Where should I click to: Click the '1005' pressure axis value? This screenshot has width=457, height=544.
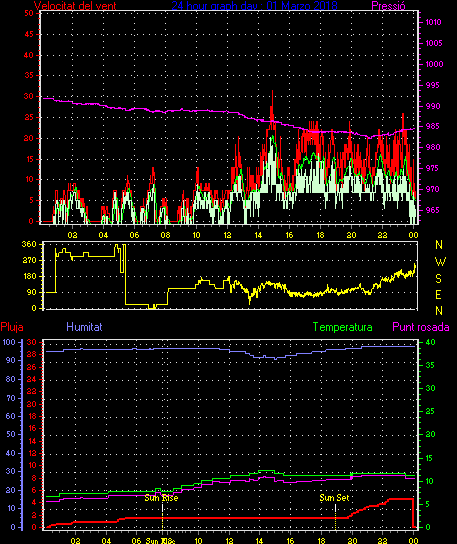pos(434,43)
